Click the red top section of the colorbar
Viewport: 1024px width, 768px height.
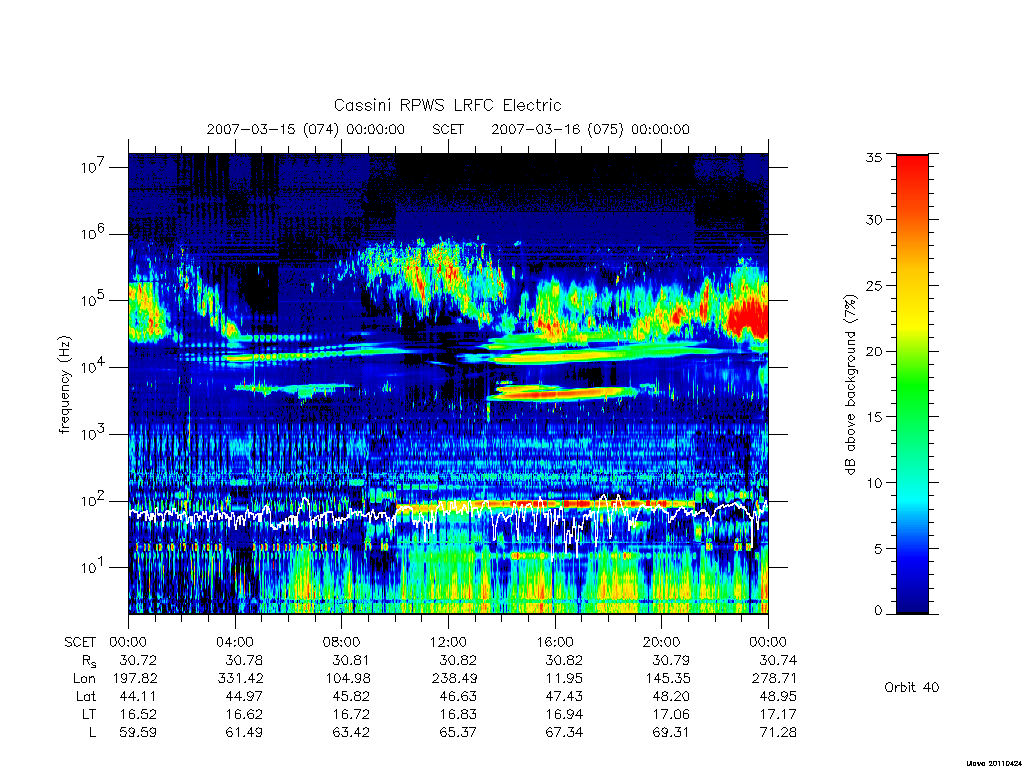coord(912,173)
